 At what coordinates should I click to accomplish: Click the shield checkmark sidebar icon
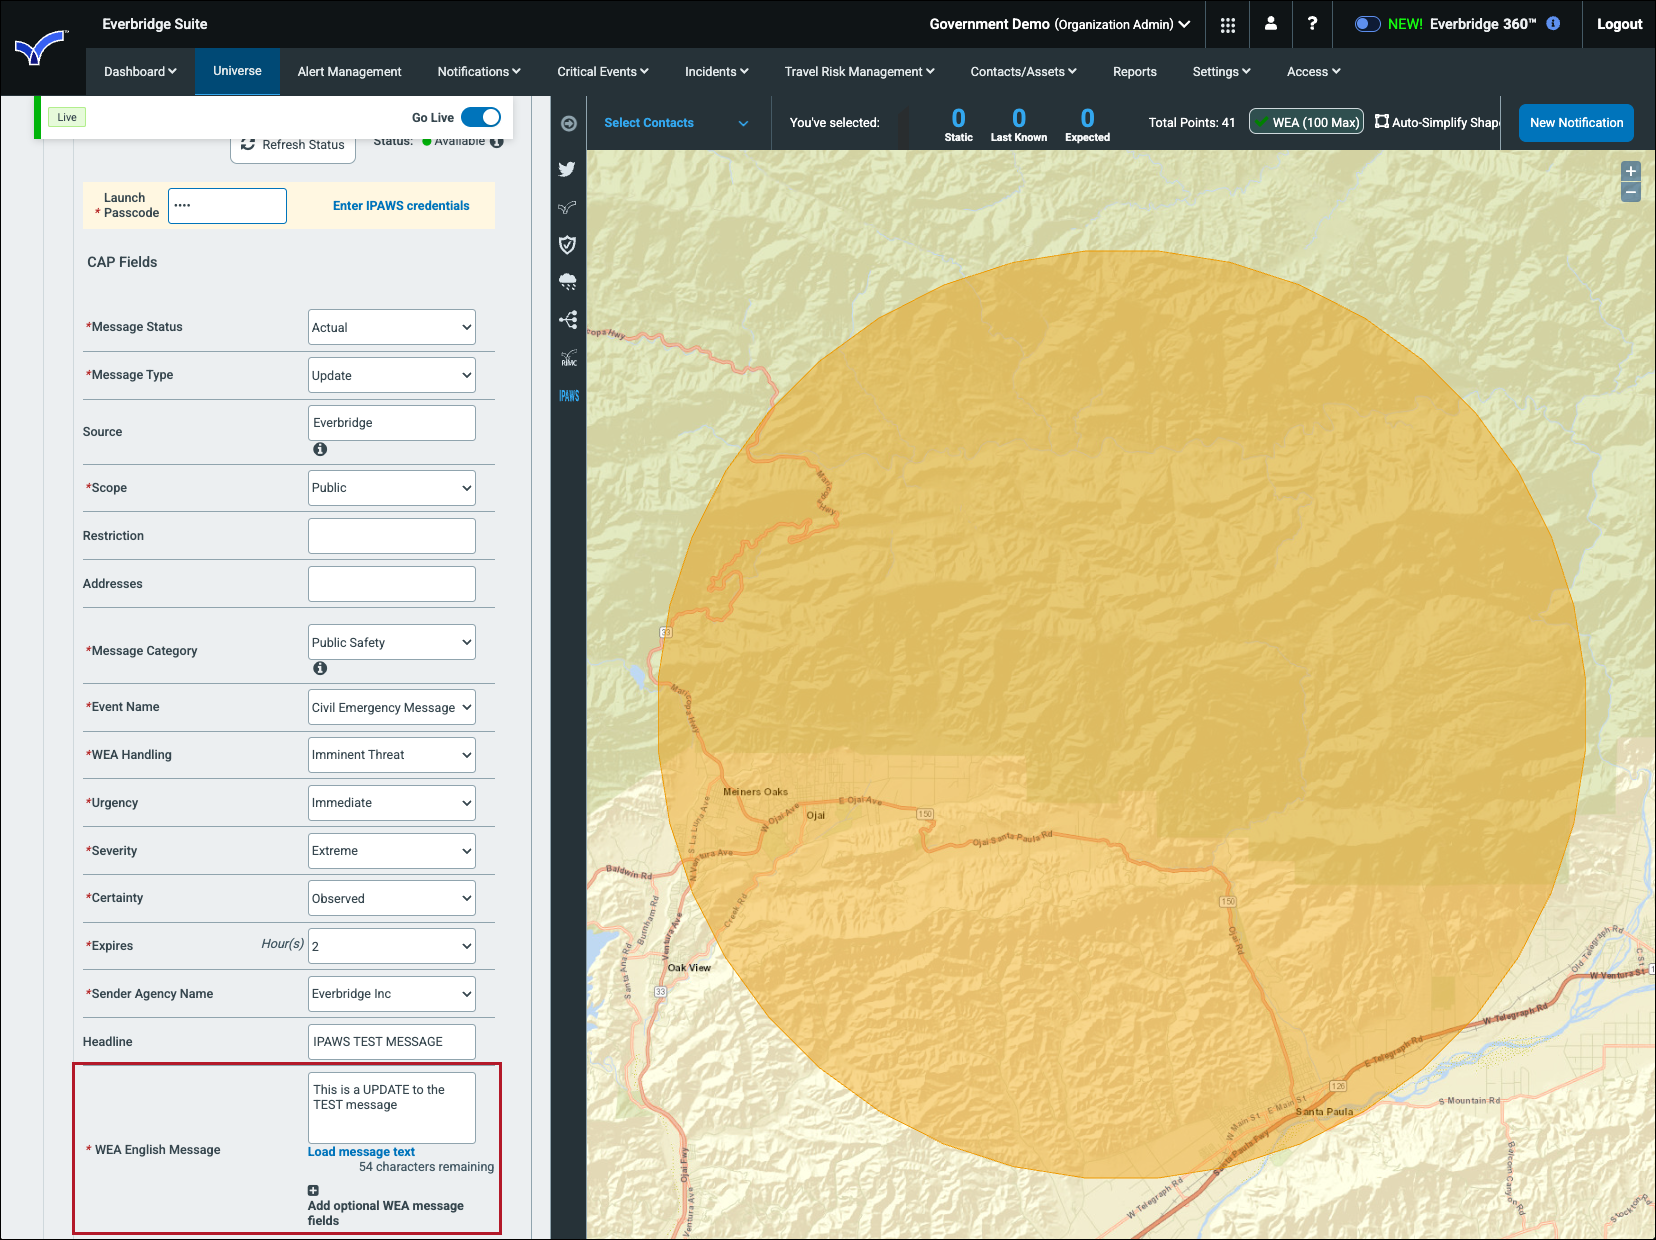[x=567, y=245]
